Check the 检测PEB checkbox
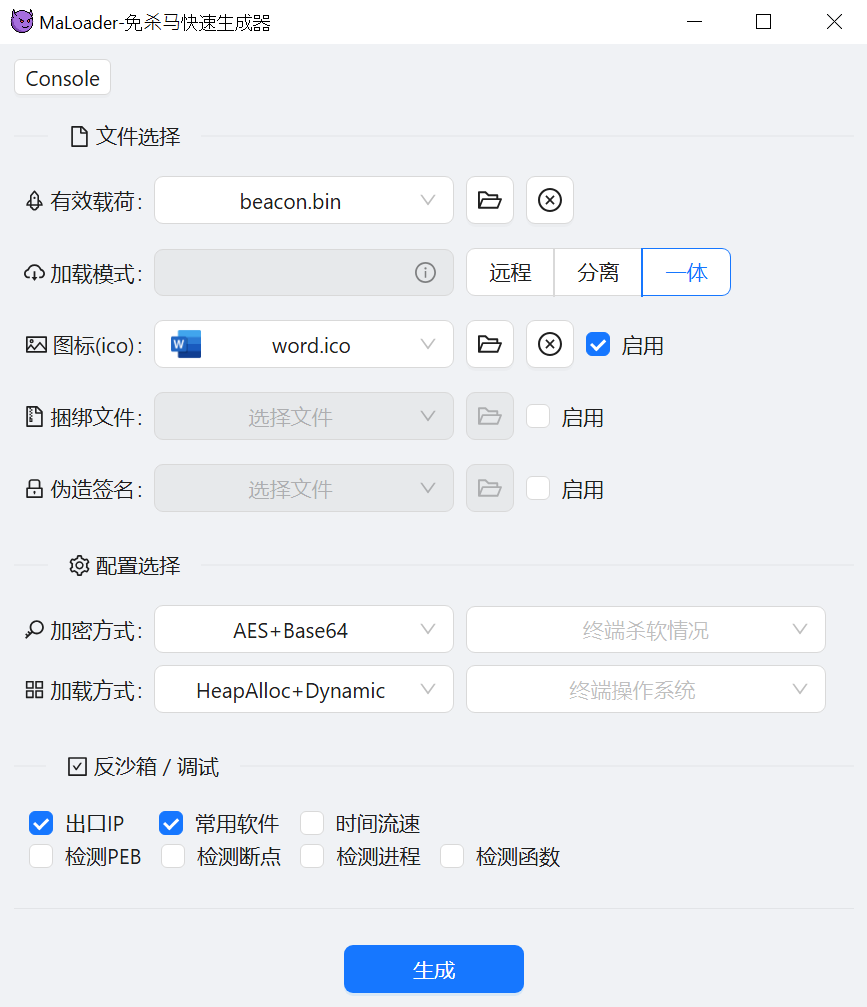The image size is (867, 1007). click(41, 856)
